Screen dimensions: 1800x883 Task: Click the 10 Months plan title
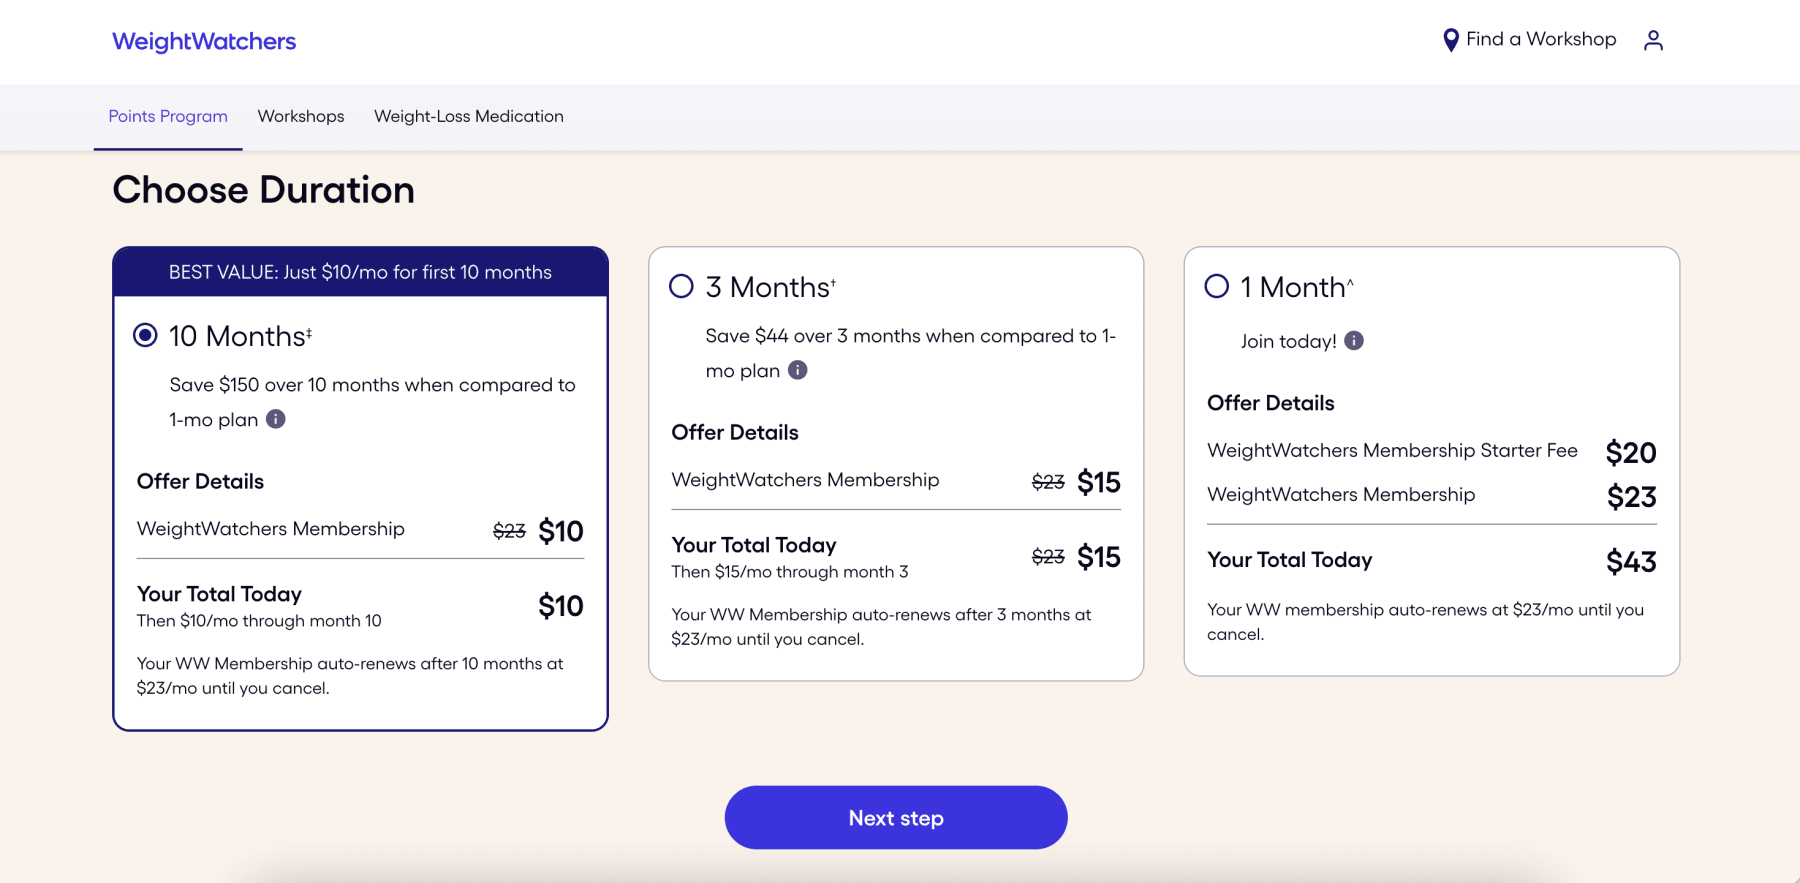[x=240, y=336]
